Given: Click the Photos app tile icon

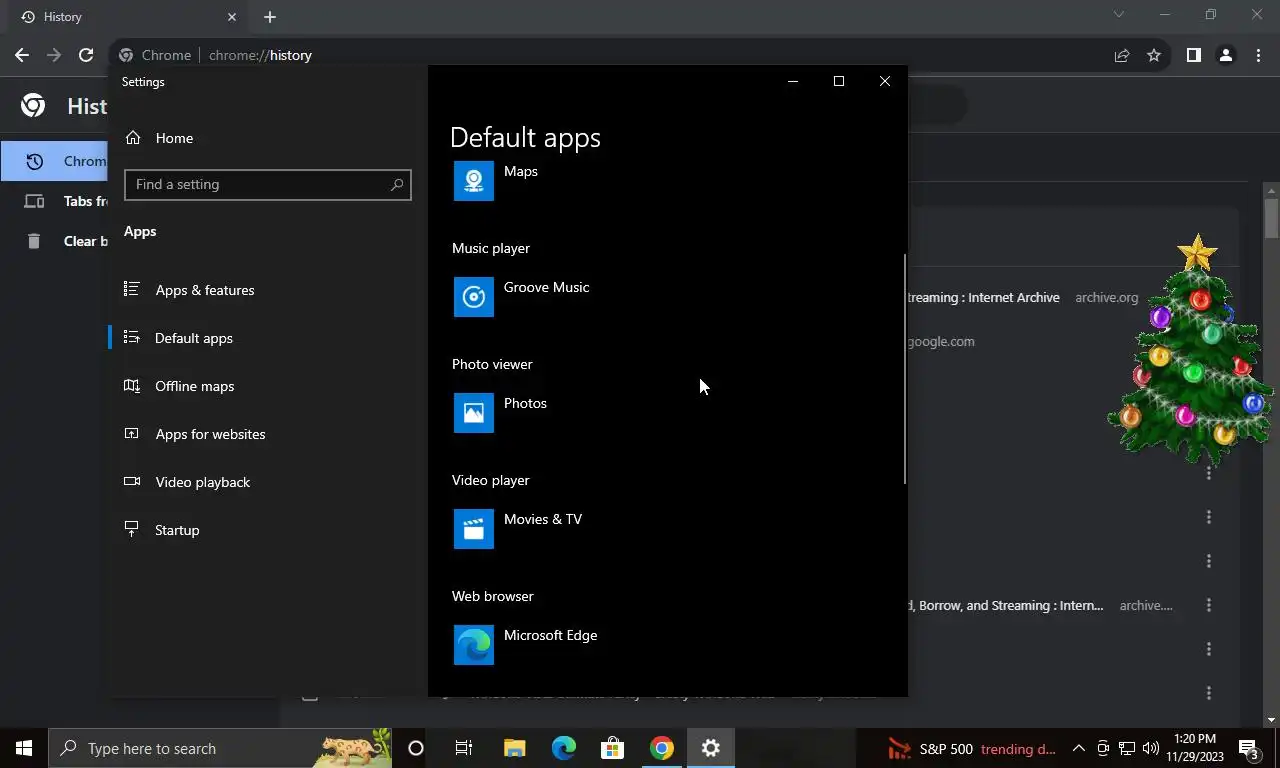Looking at the screenshot, I should (474, 413).
